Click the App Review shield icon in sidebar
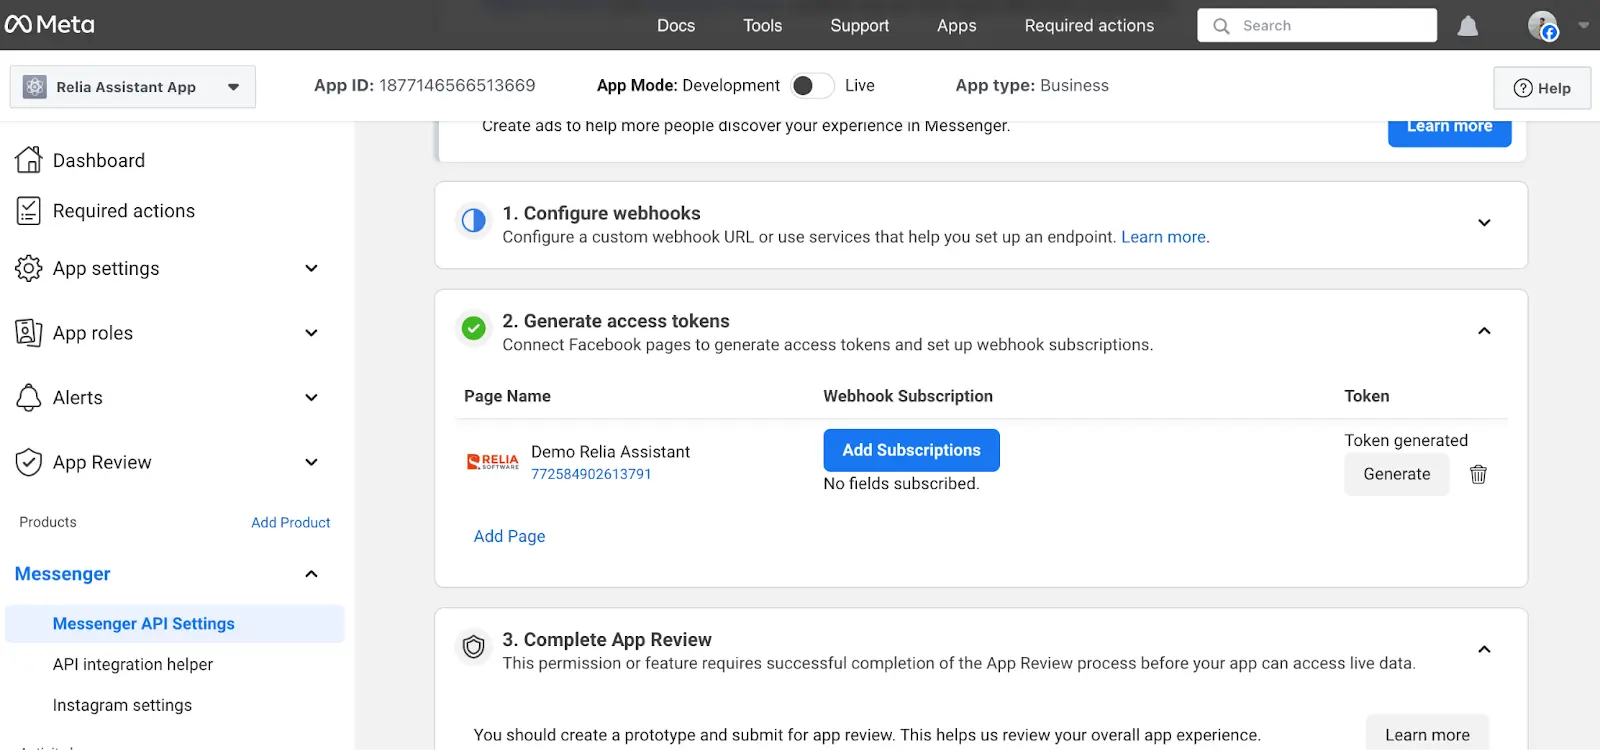This screenshot has width=1600, height=750. coord(29,462)
